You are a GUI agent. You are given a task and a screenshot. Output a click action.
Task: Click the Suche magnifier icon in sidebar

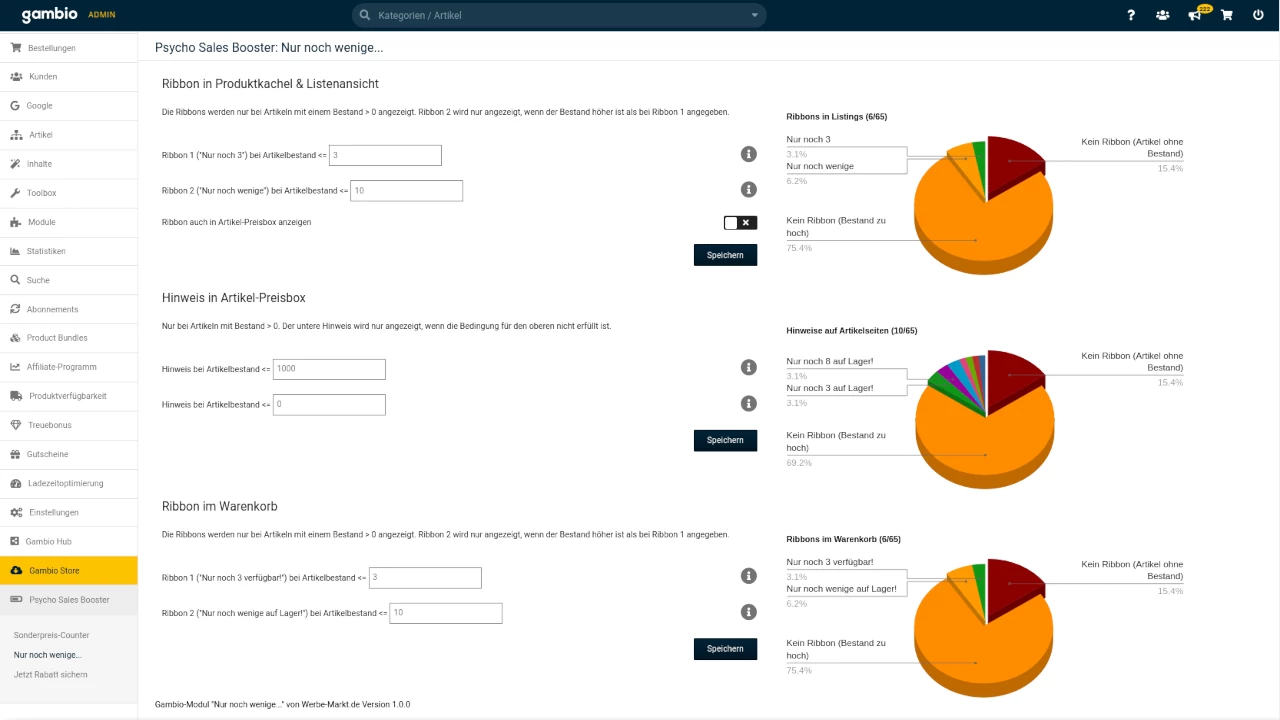click(16, 280)
